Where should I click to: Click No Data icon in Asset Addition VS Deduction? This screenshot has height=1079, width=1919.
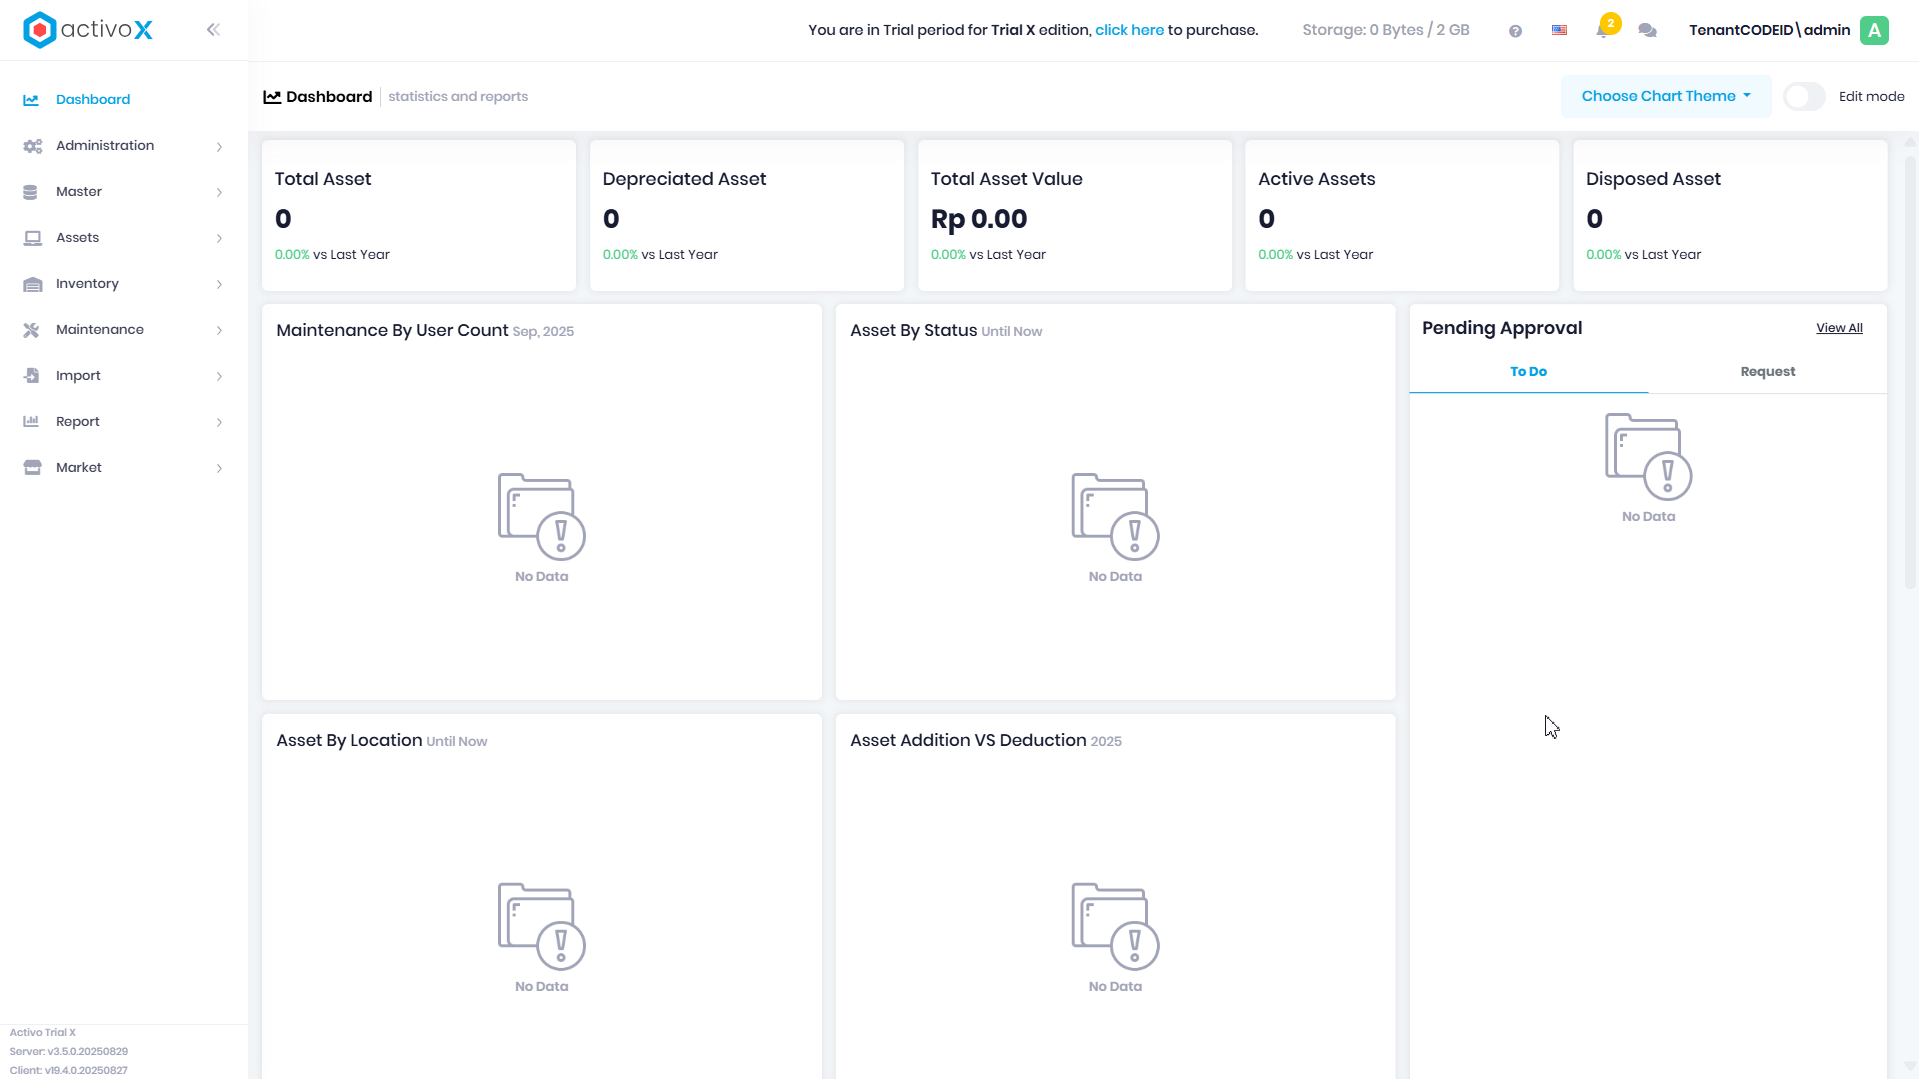point(1115,926)
